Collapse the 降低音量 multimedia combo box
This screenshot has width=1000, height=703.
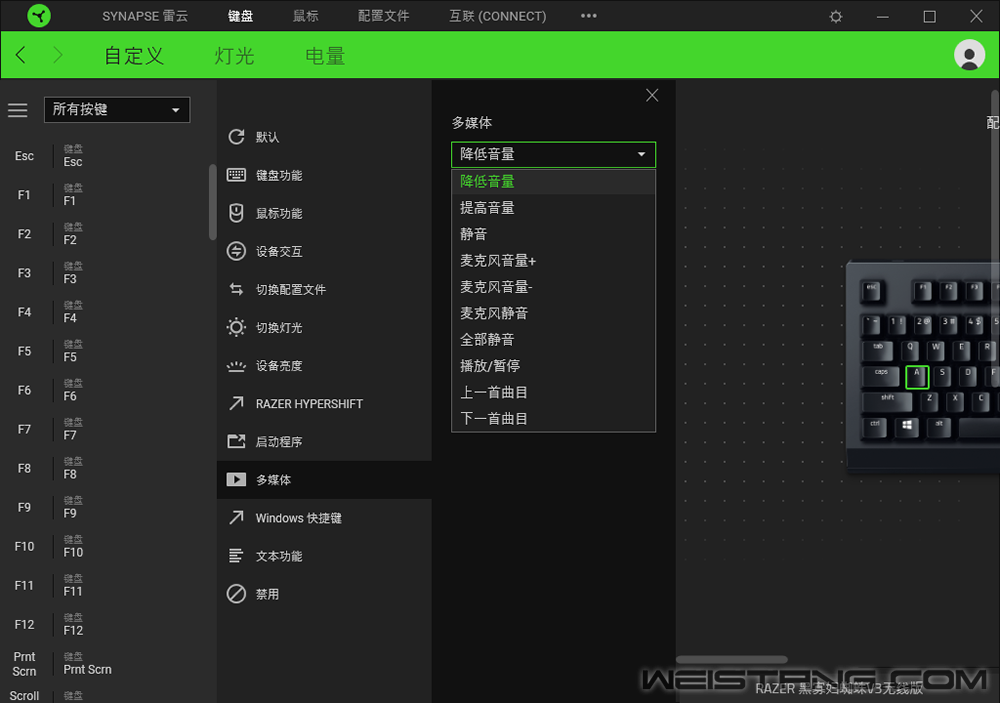pos(553,154)
